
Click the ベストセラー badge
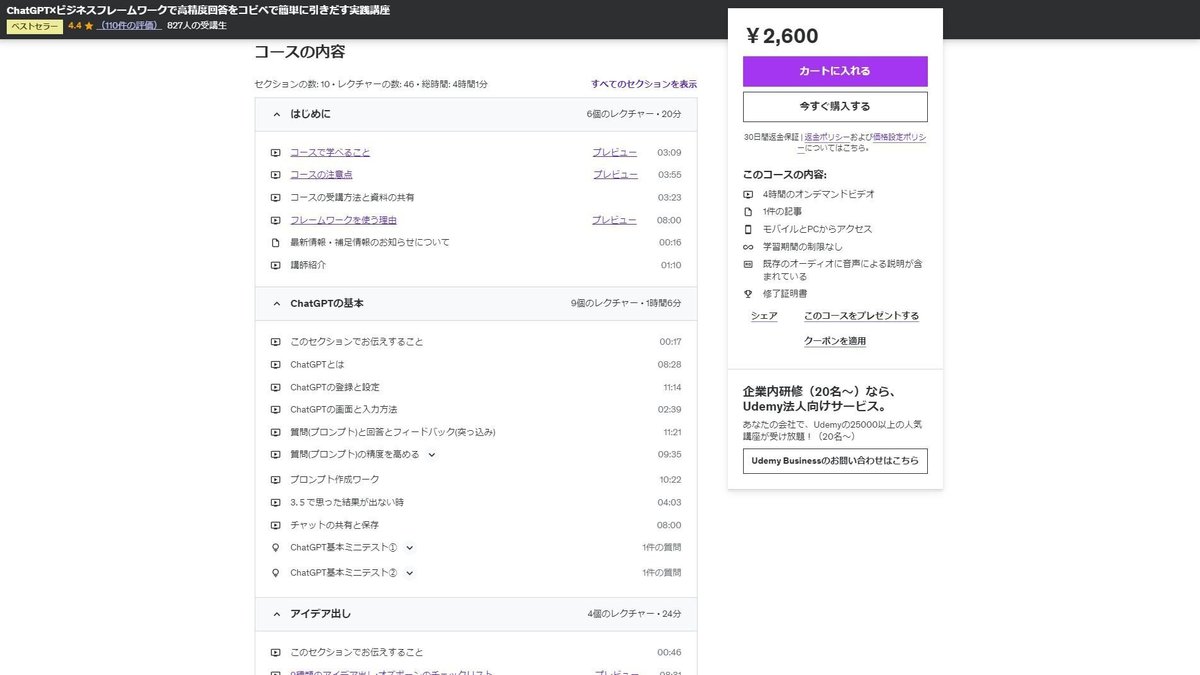pos(34,27)
